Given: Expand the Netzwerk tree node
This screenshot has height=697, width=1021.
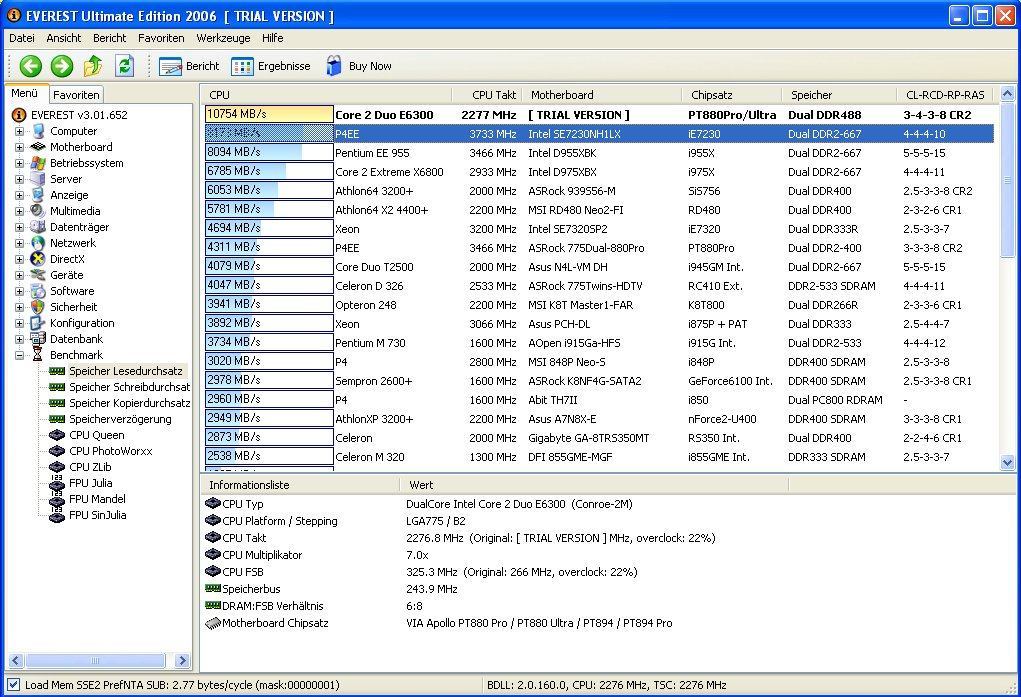Looking at the screenshot, I should [x=20, y=243].
